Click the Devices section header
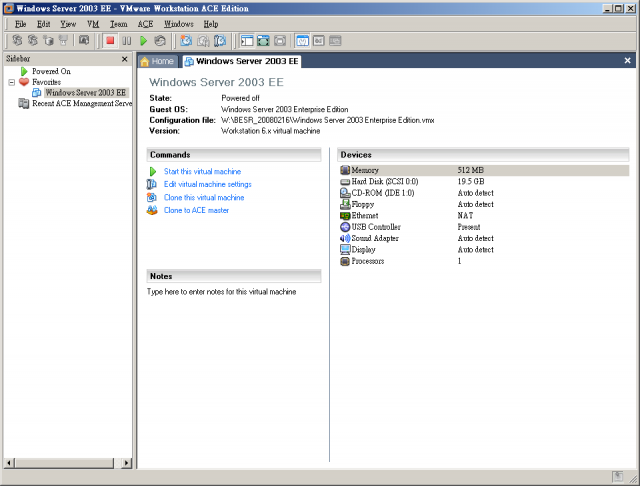 click(x=483, y=155)
